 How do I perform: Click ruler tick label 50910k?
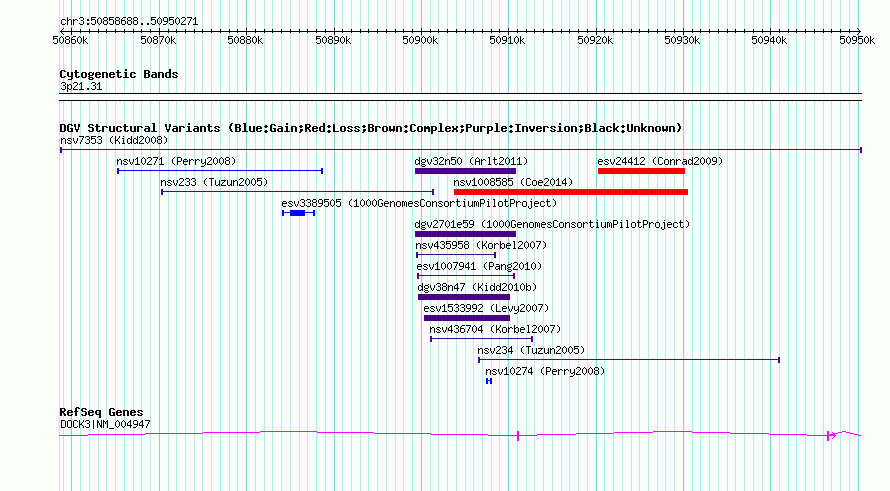(x=507, y=40)
